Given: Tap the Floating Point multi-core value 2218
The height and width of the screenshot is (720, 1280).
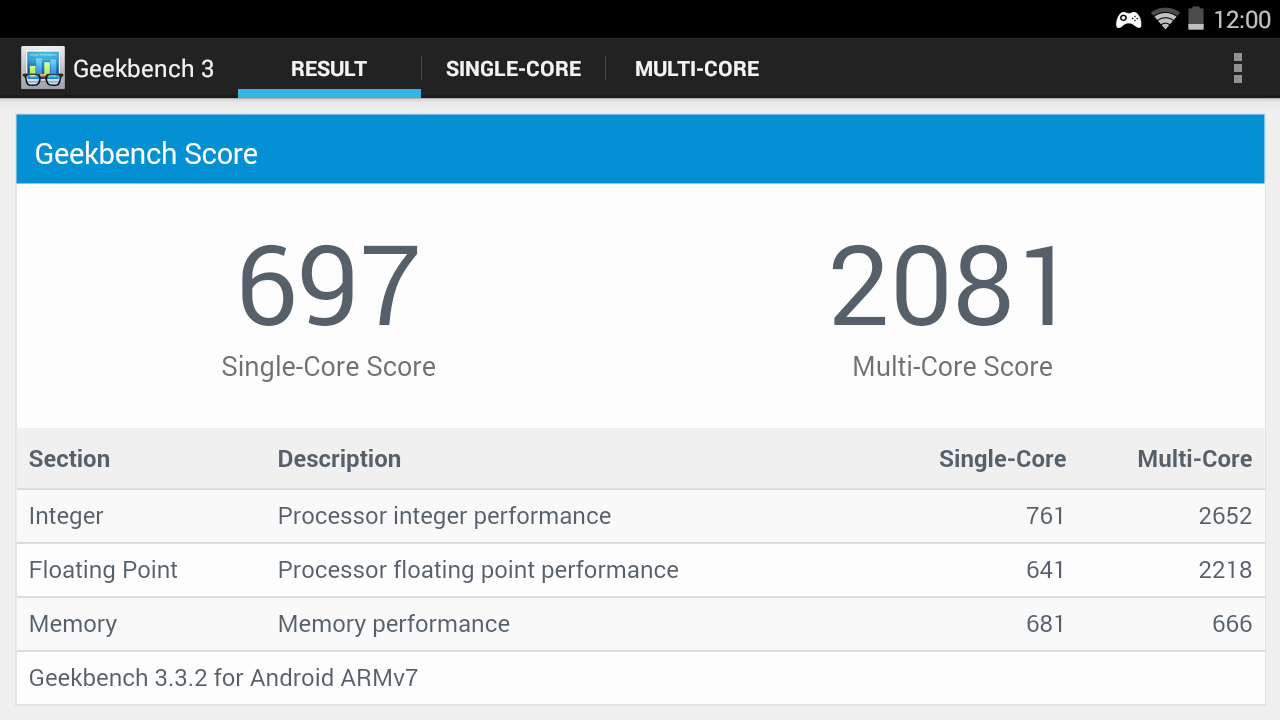Looking at the screenshot, I should click(x=1225, y=570).
